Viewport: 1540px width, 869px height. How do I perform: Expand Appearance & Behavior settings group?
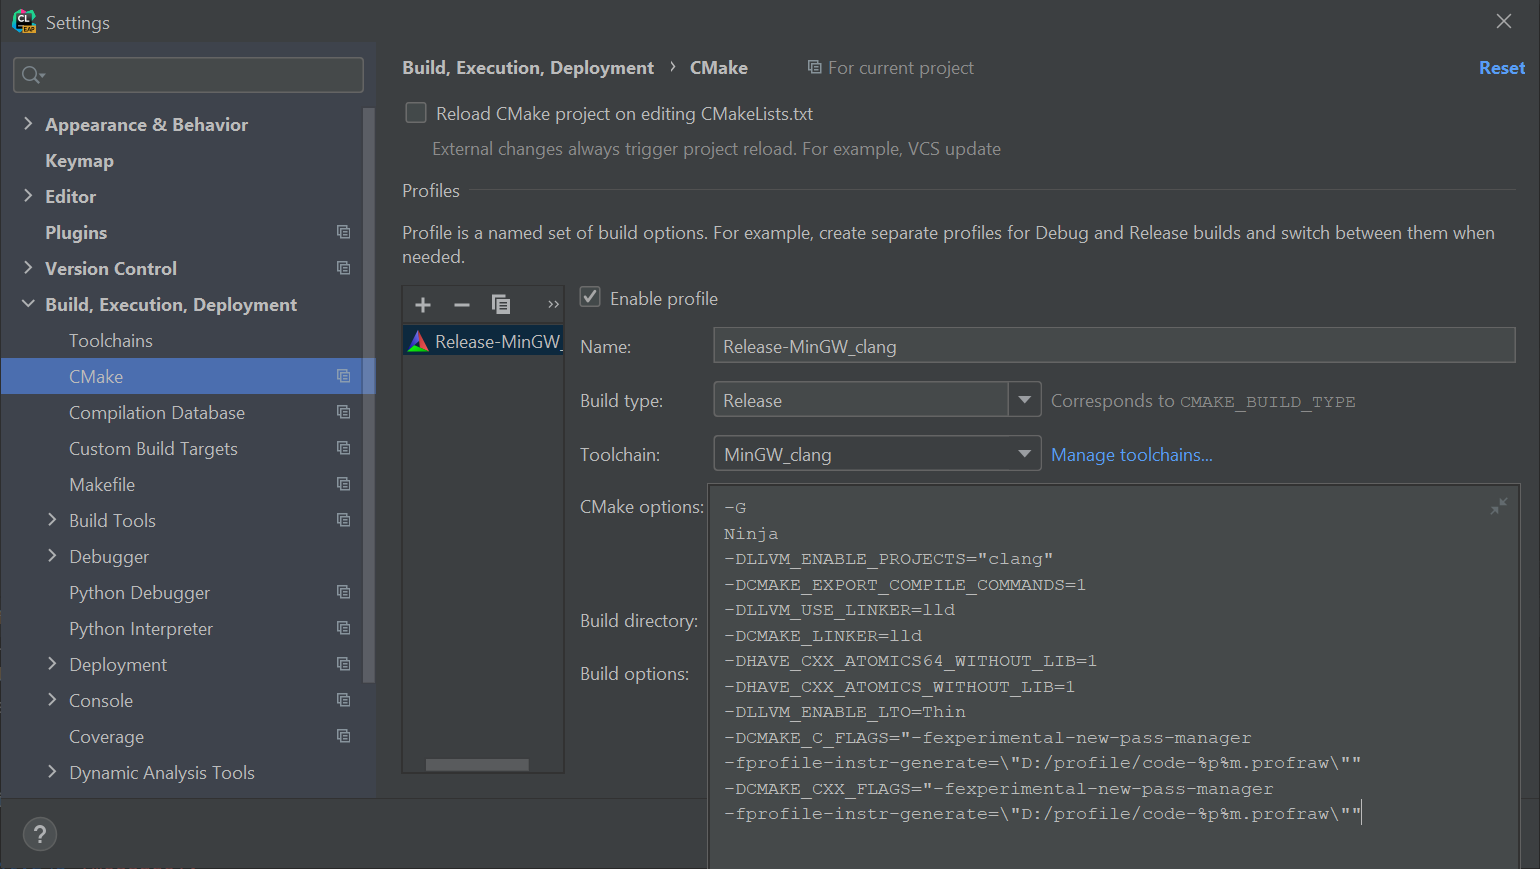[28, 124]
